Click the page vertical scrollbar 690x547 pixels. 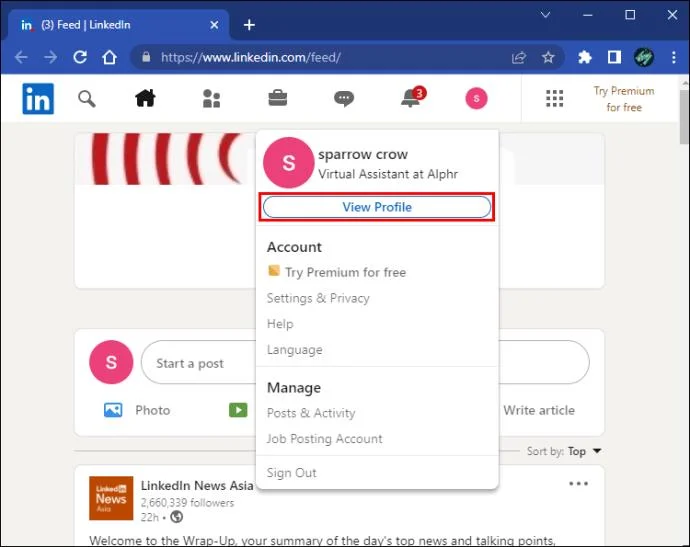pos(684,117)
